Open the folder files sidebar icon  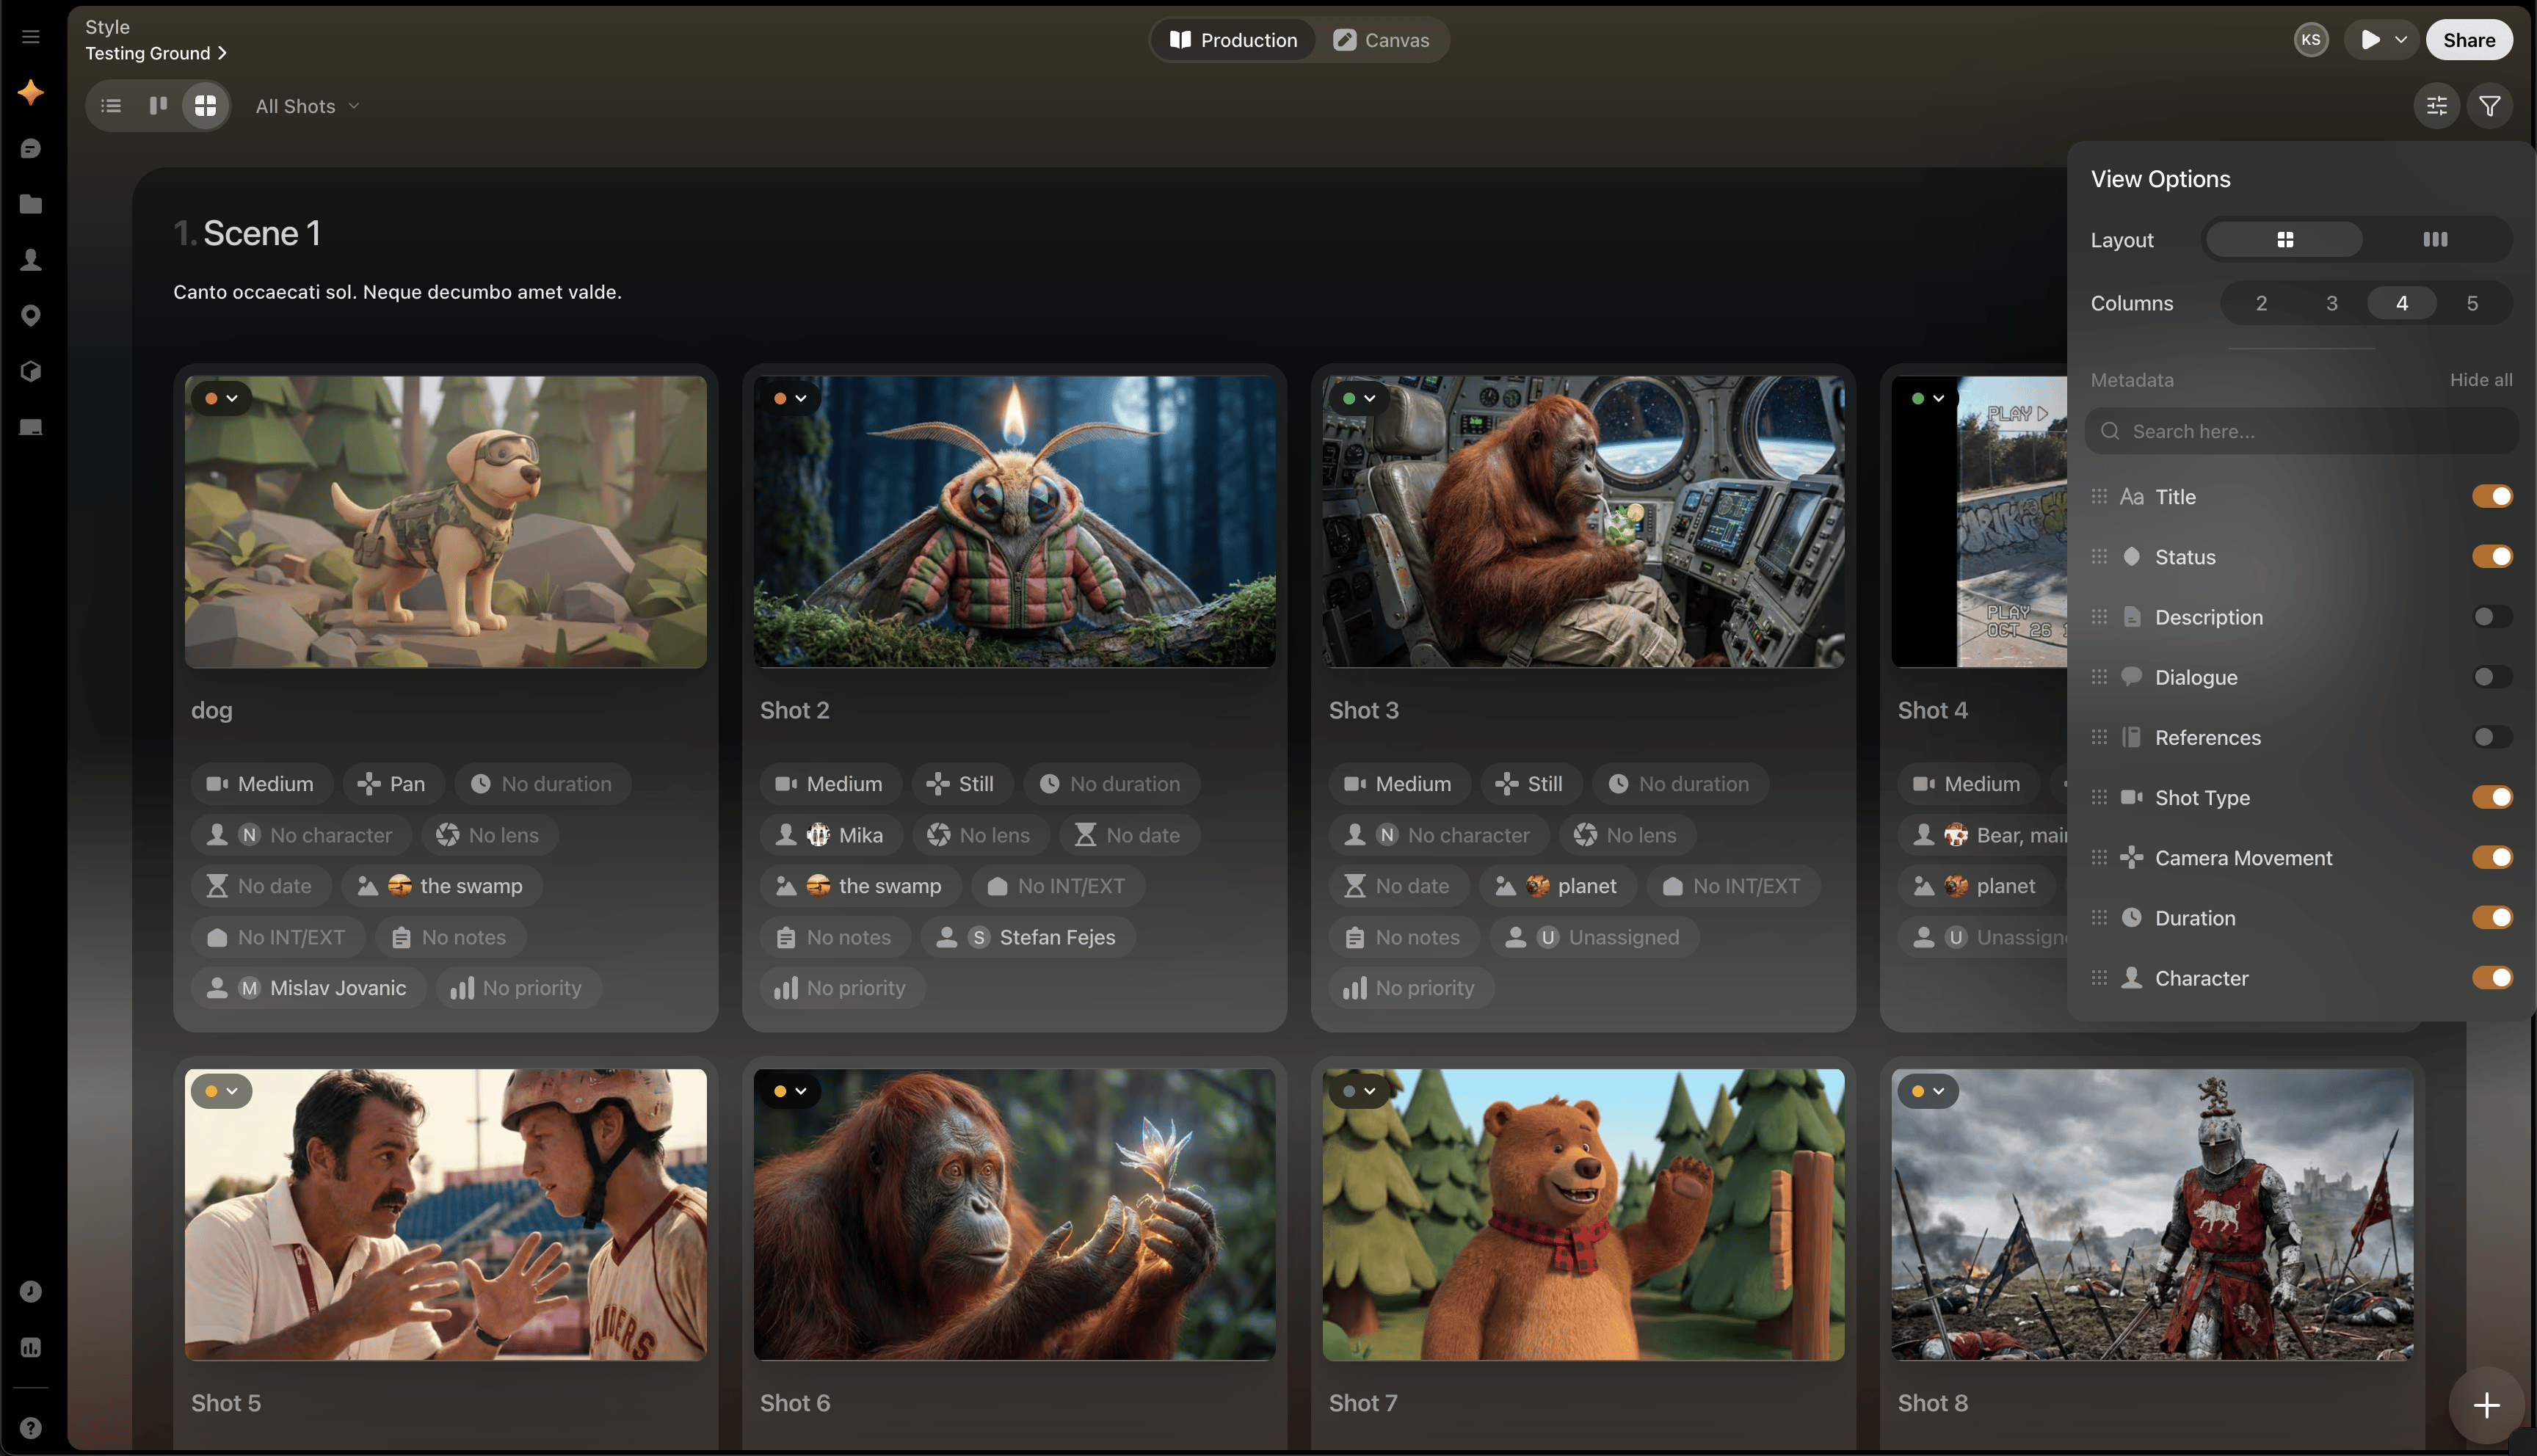click(31, 204)
